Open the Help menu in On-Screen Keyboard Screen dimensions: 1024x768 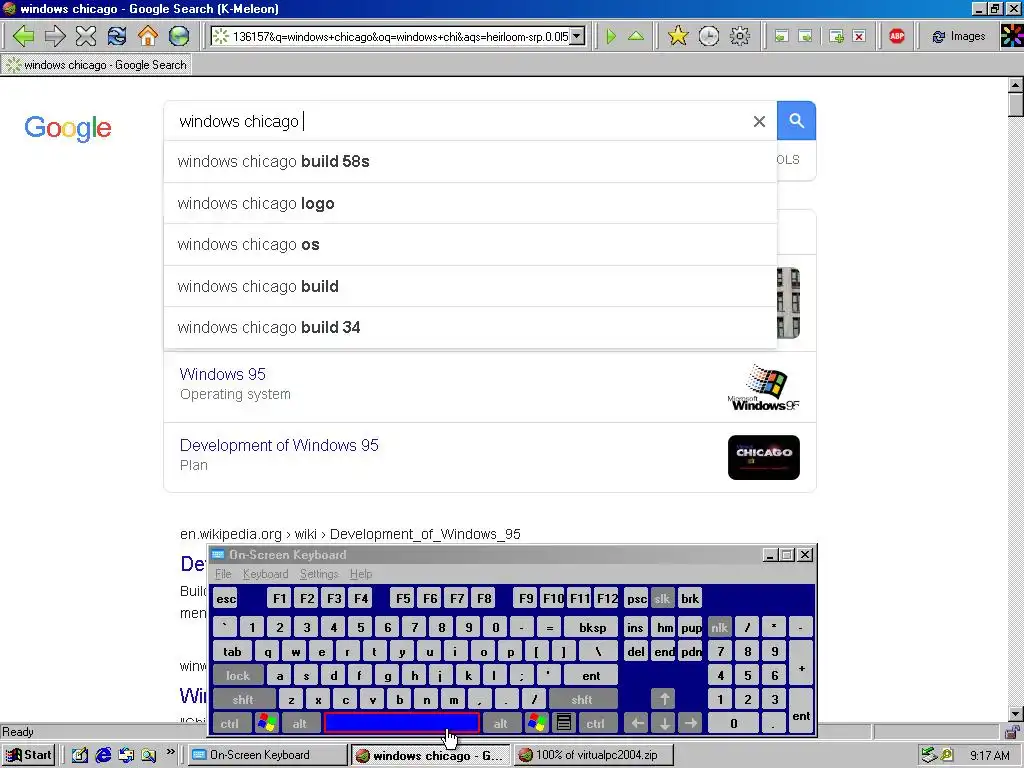point(360,574)
